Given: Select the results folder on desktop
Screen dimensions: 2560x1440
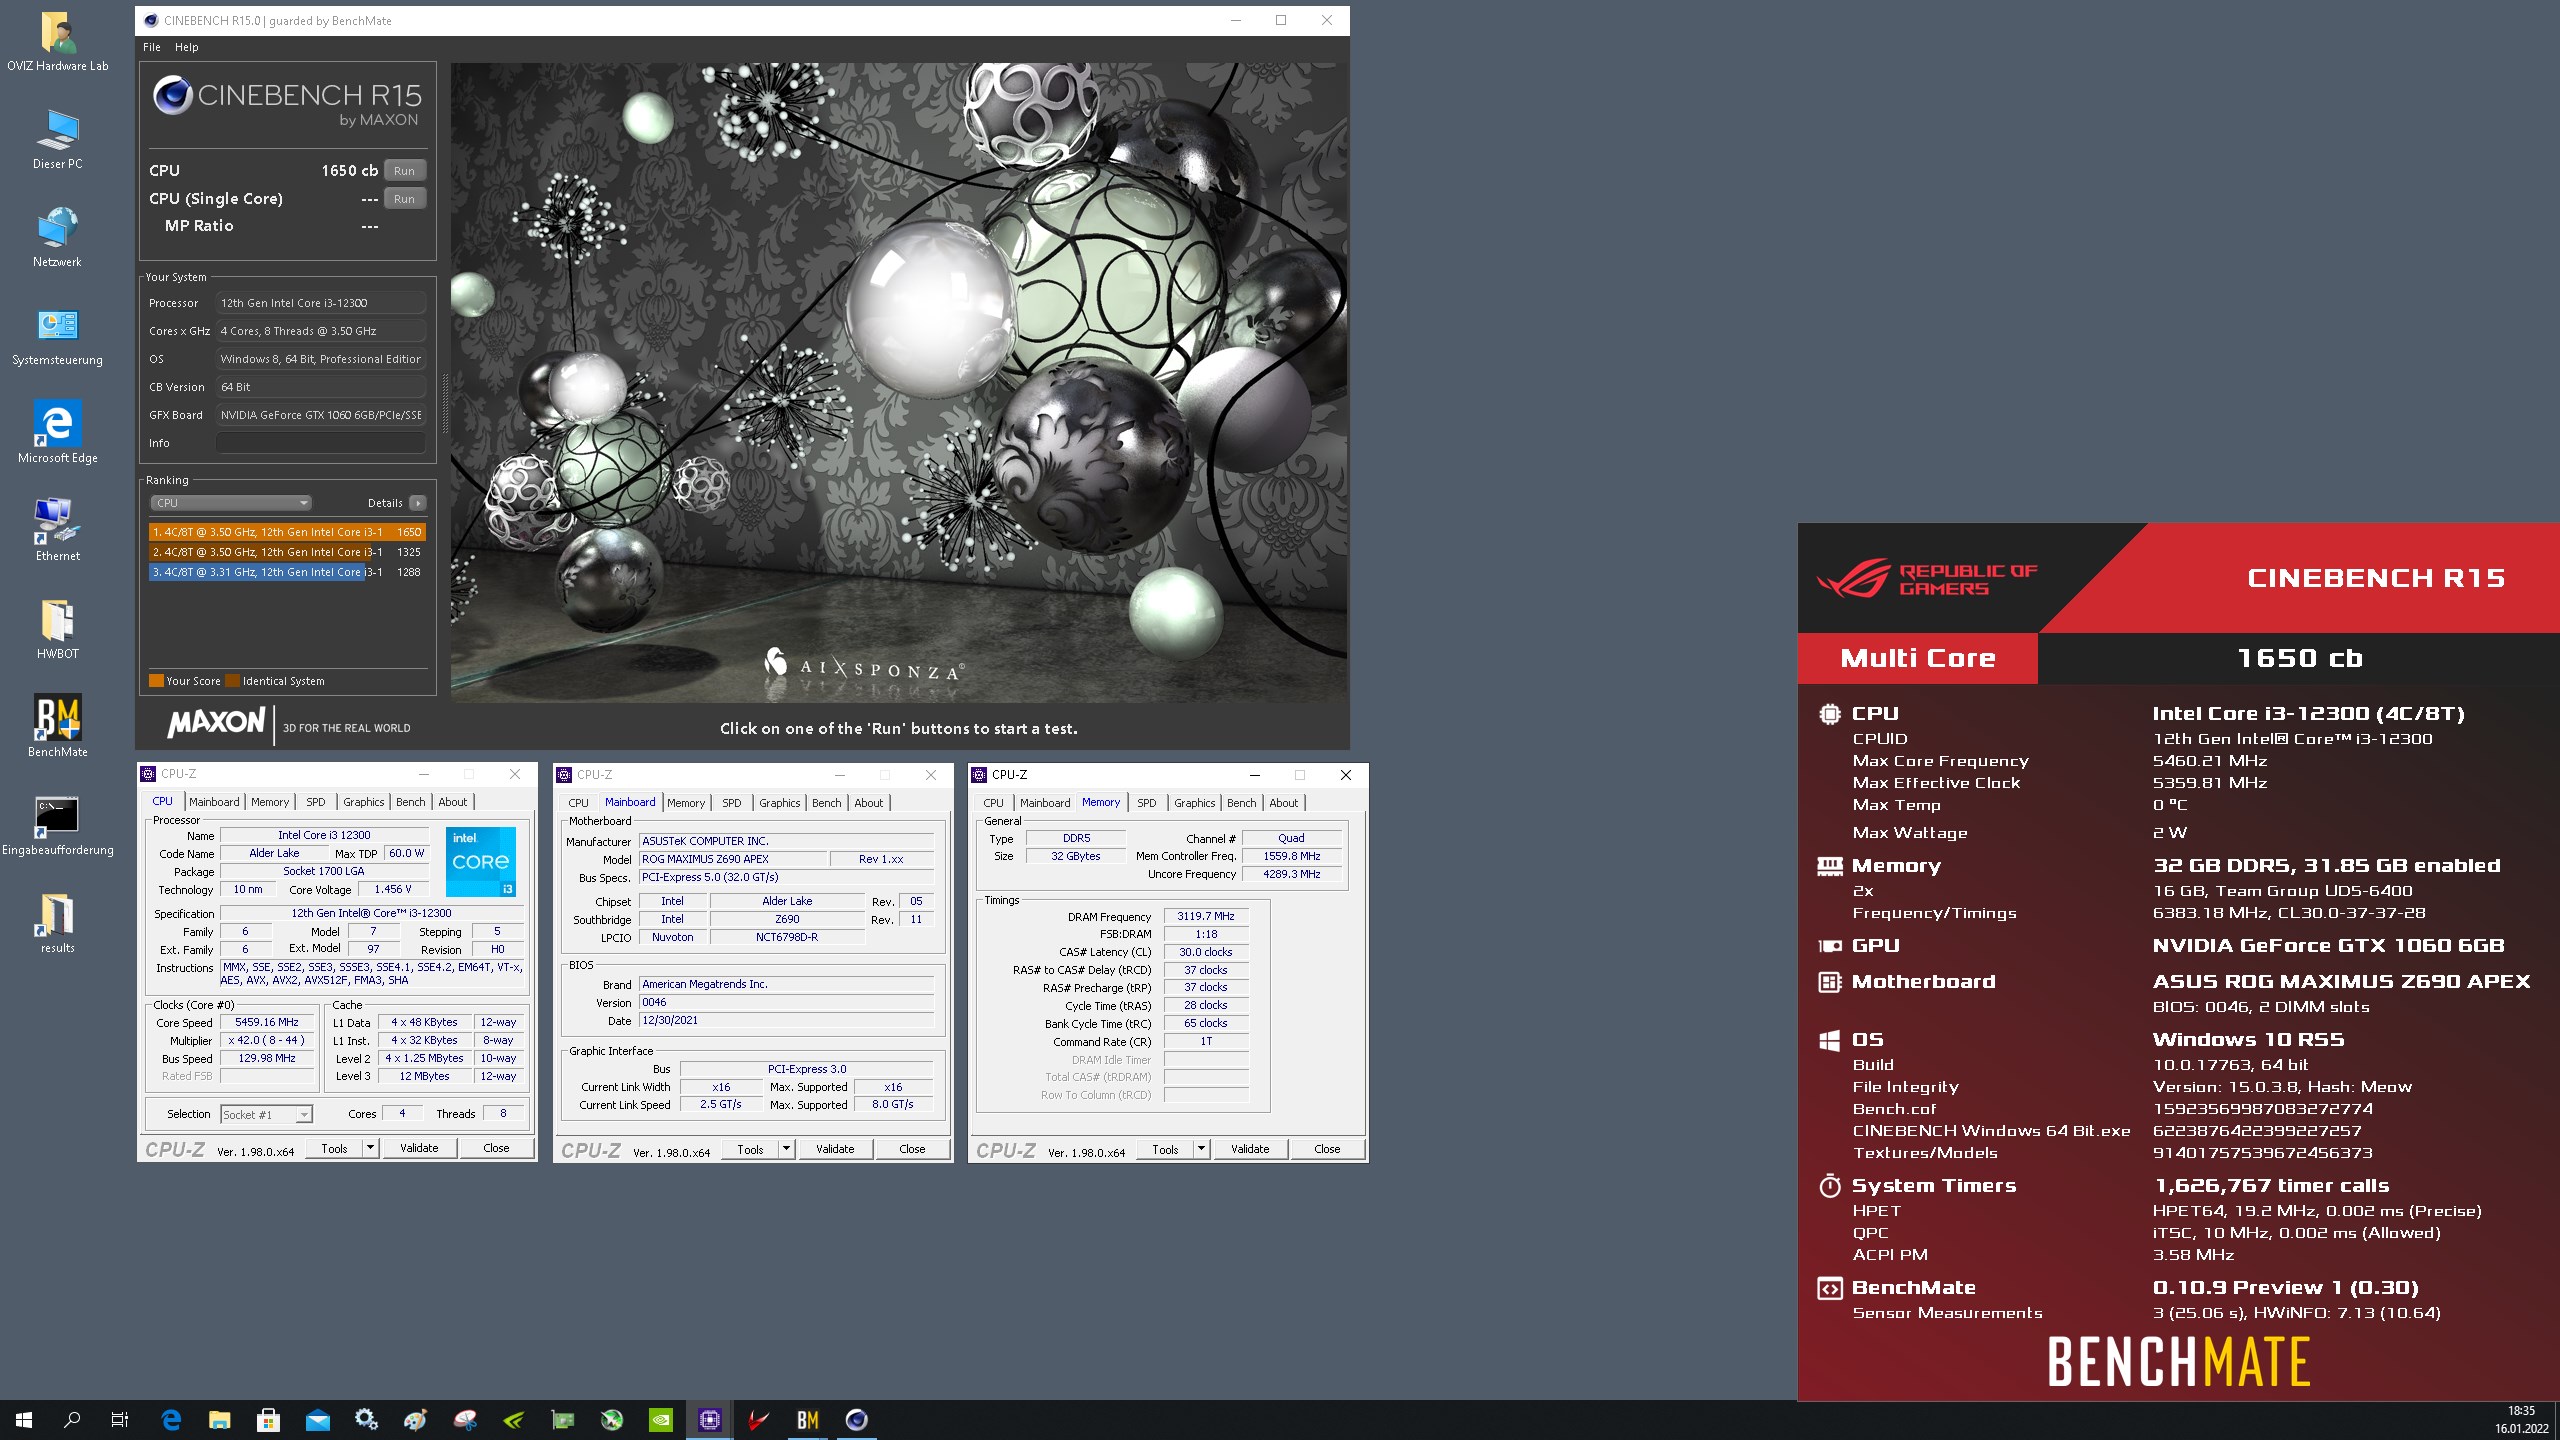Looking at the screenshot, I should point(57,924).
